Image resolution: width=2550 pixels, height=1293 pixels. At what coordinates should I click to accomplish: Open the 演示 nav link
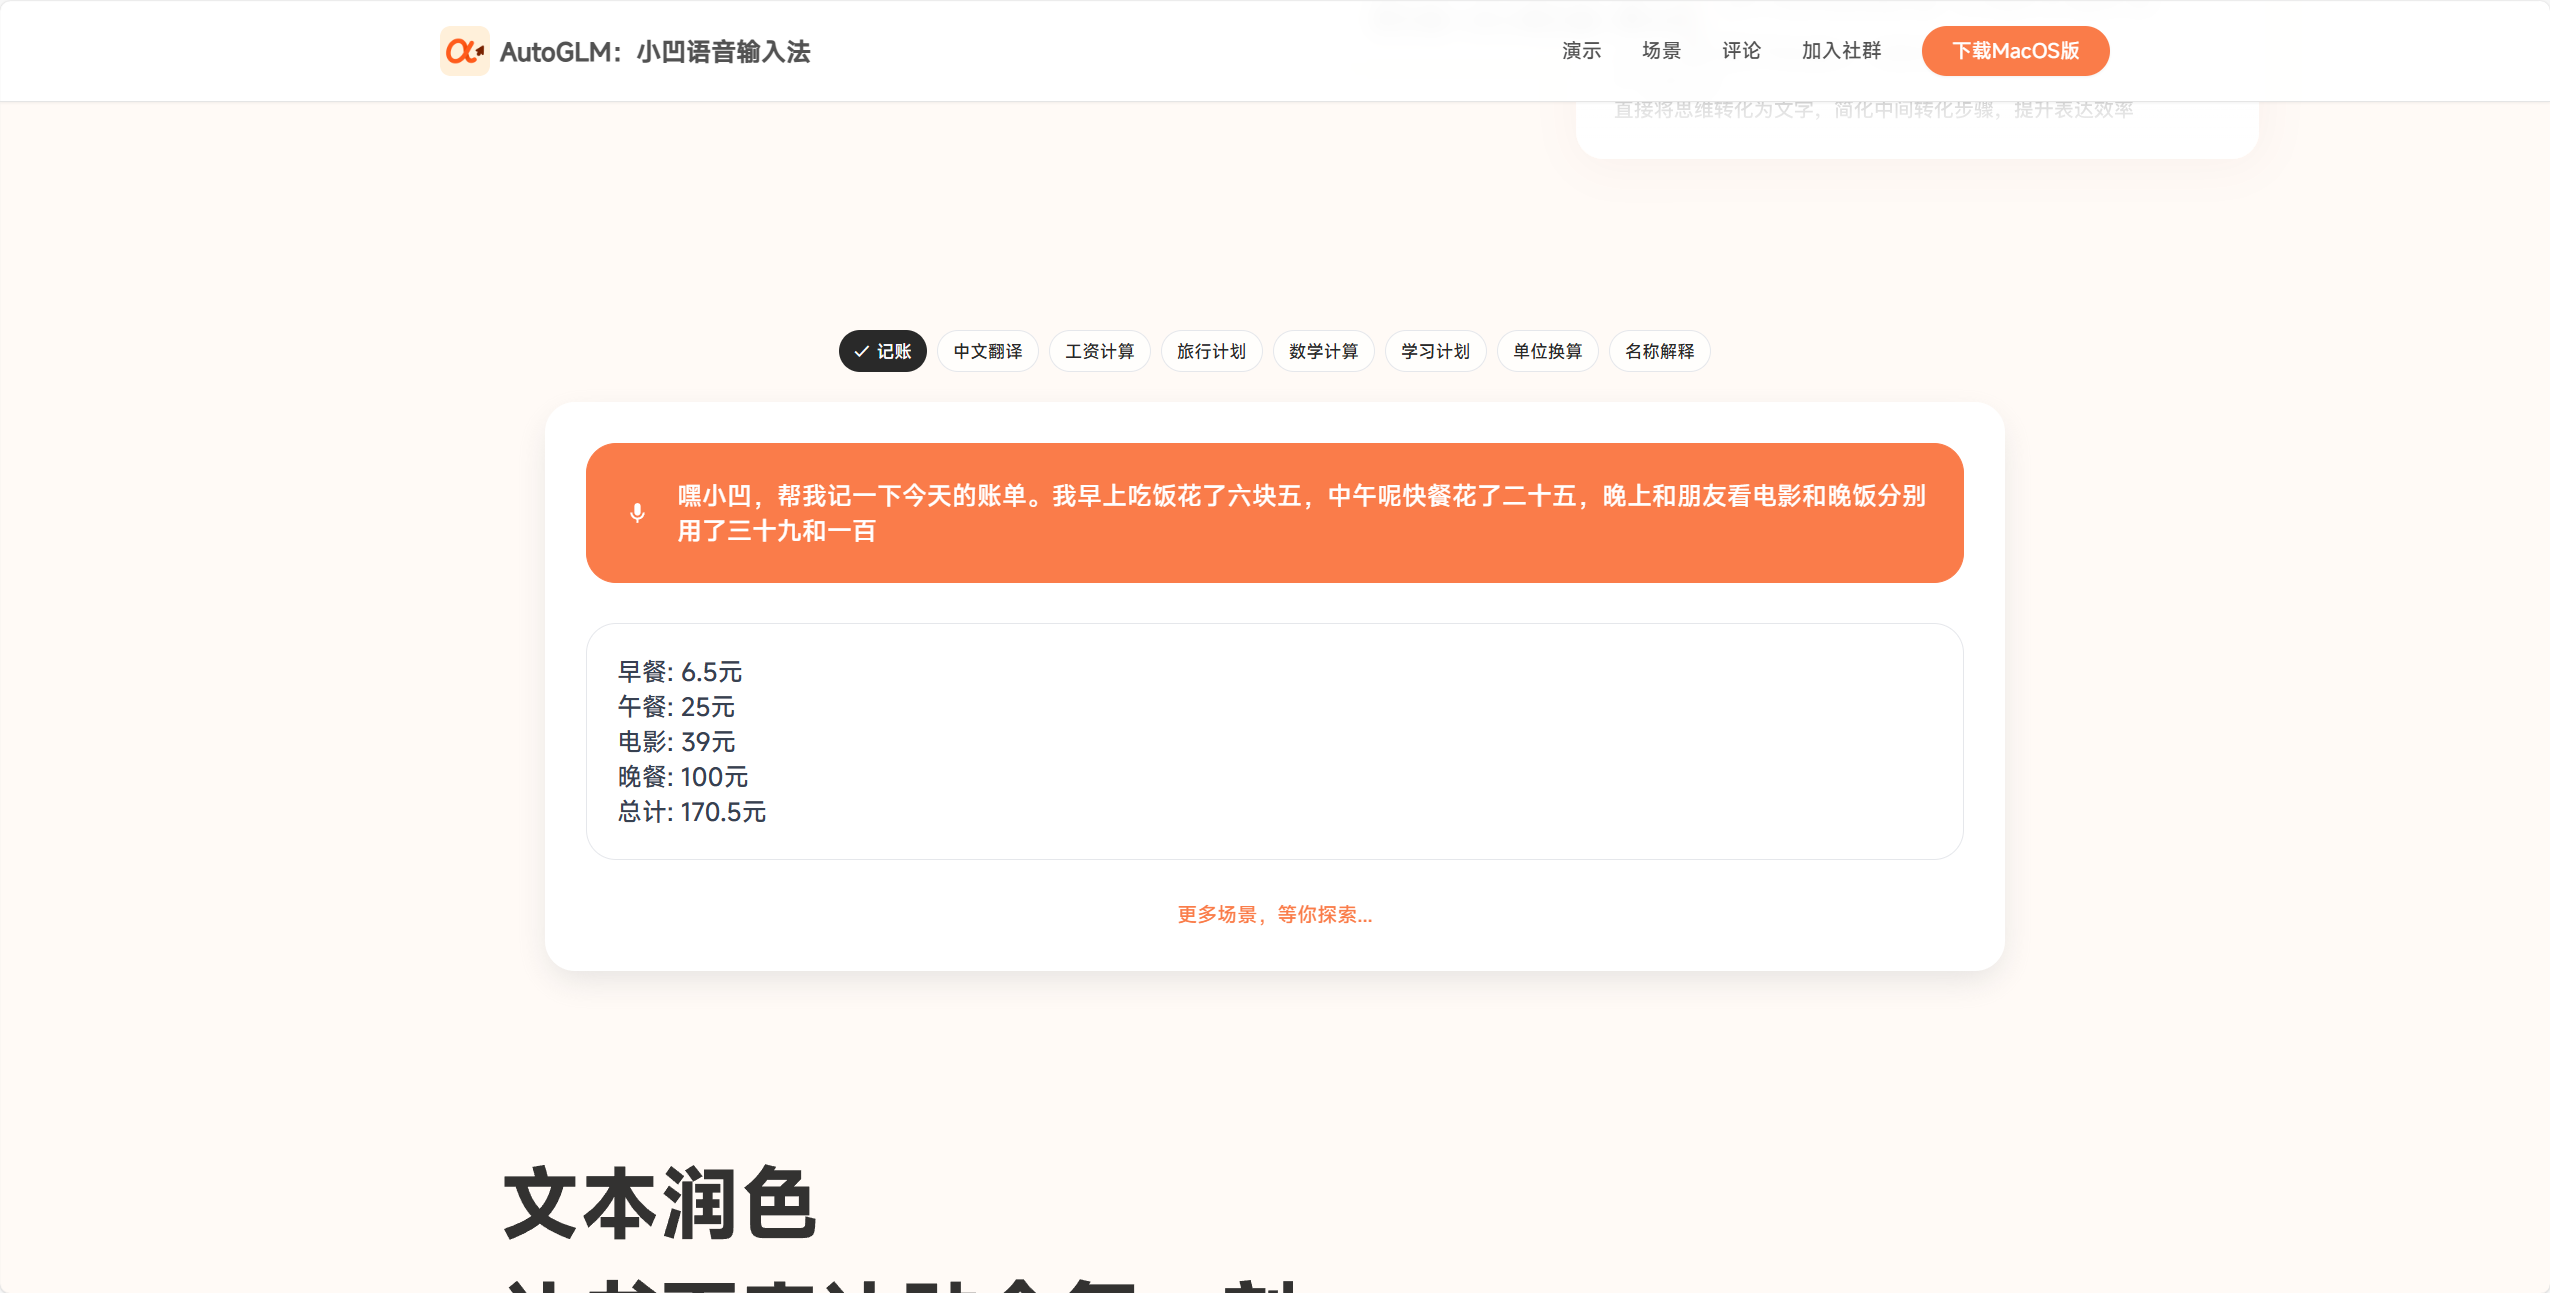[1581, 51]
